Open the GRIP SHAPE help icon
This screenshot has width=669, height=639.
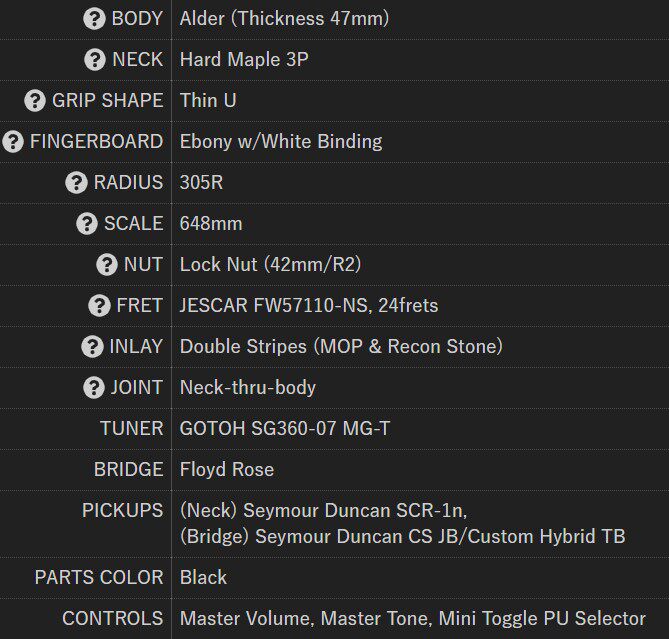point(35,101)
